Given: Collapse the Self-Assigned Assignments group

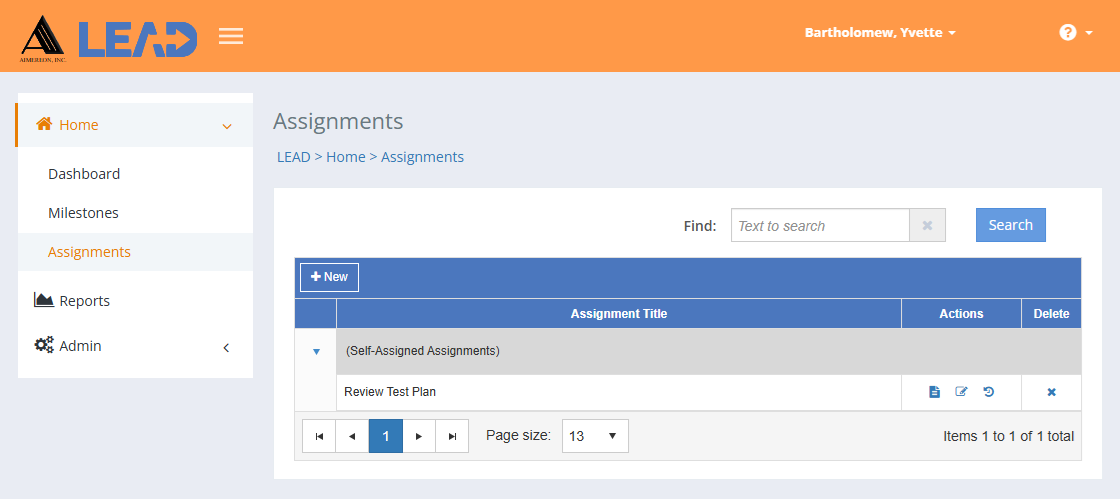Looking at the screenshot, I should [x=316, y=352].
